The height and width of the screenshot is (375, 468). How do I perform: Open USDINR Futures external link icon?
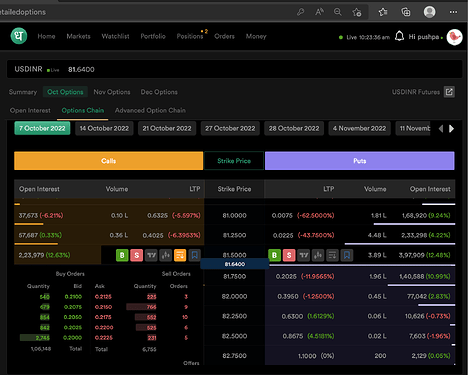tap(449, 92)
